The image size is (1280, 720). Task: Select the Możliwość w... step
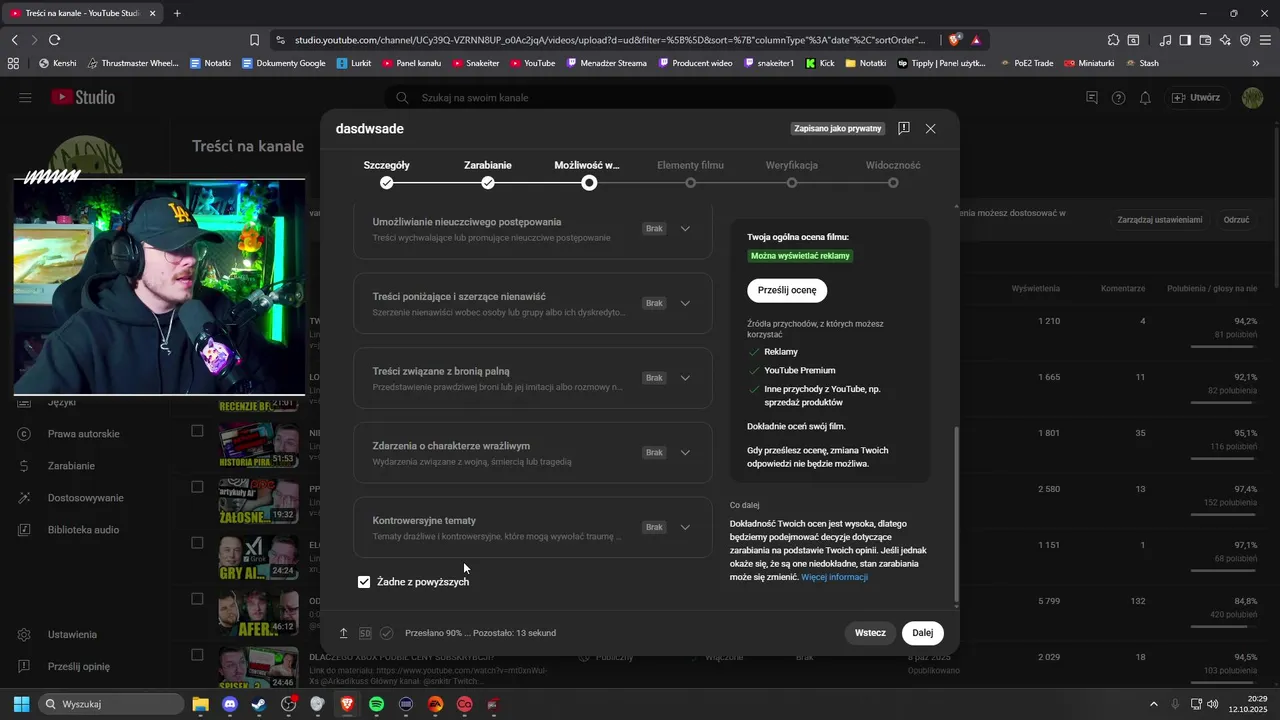(x=588, y=173)
